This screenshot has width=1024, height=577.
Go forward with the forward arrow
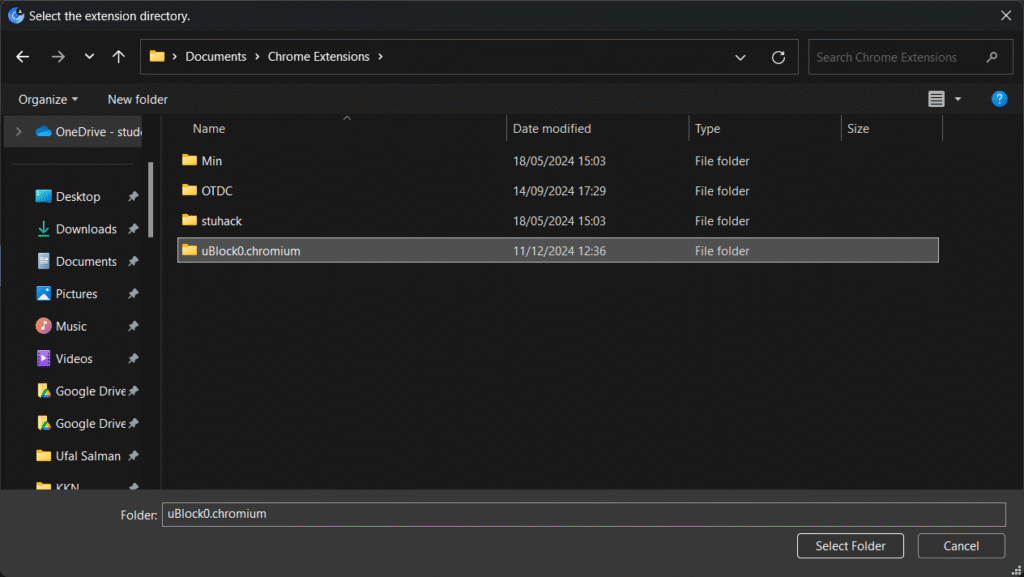(58, 57)
